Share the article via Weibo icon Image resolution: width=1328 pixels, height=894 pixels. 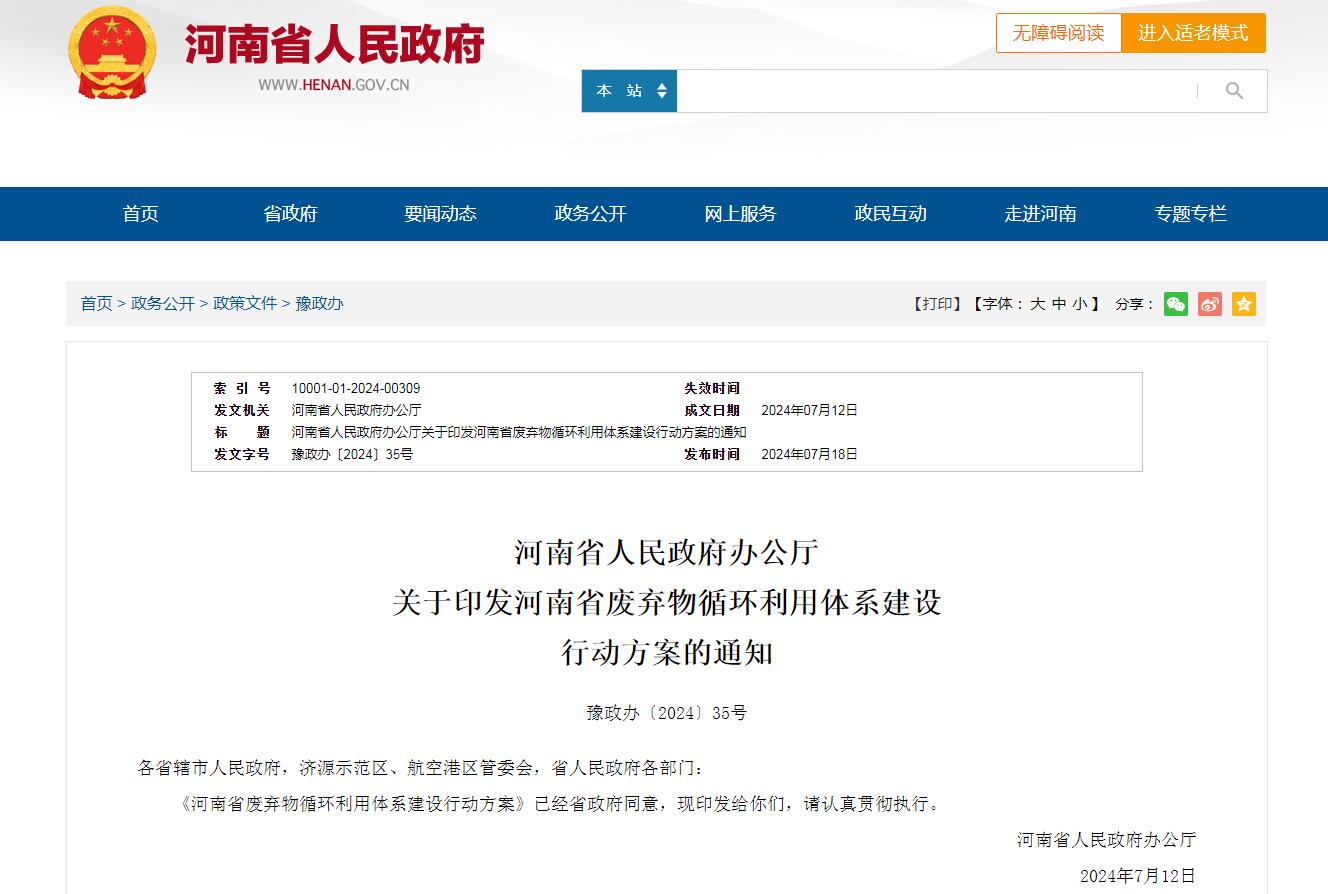coord(1209,304)
